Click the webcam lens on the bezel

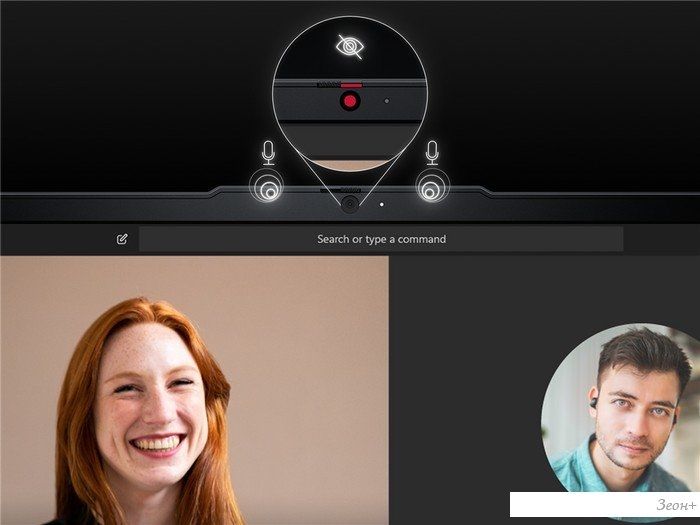point(349,202)
